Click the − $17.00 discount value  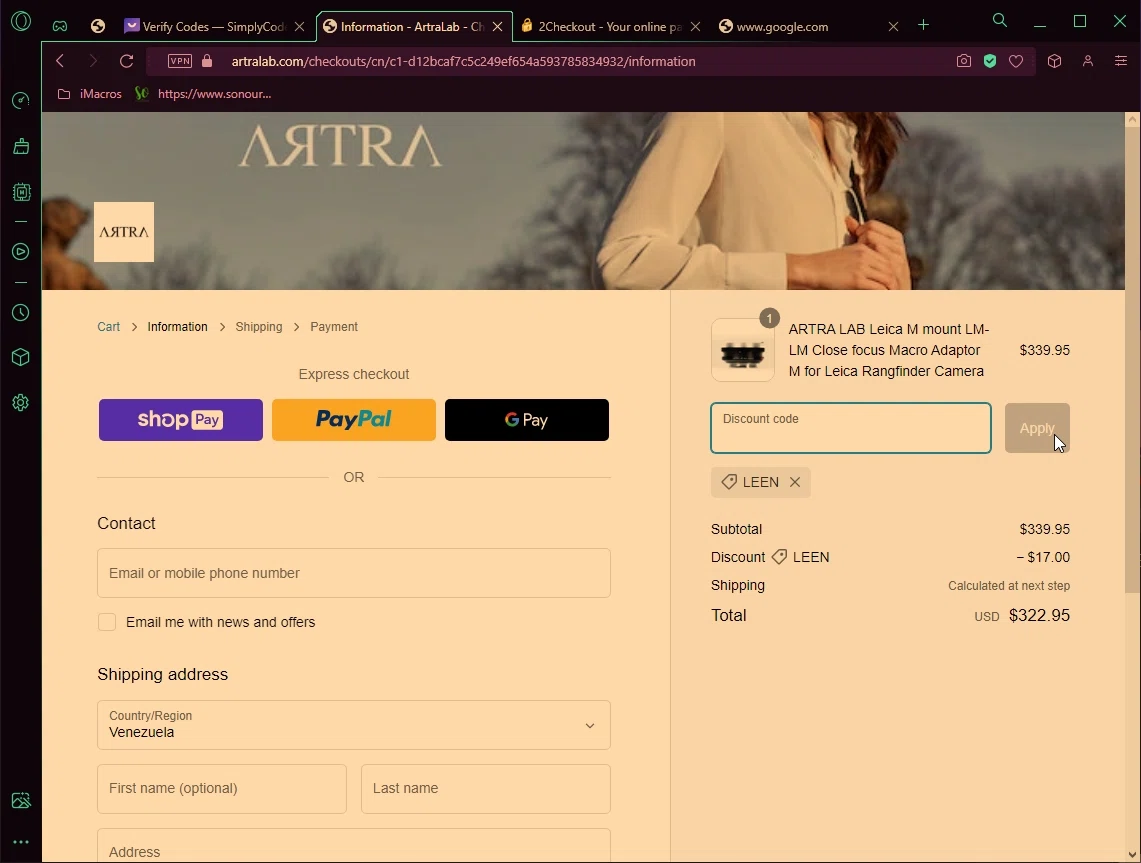pyautogui.click(x=1043, y=557)
